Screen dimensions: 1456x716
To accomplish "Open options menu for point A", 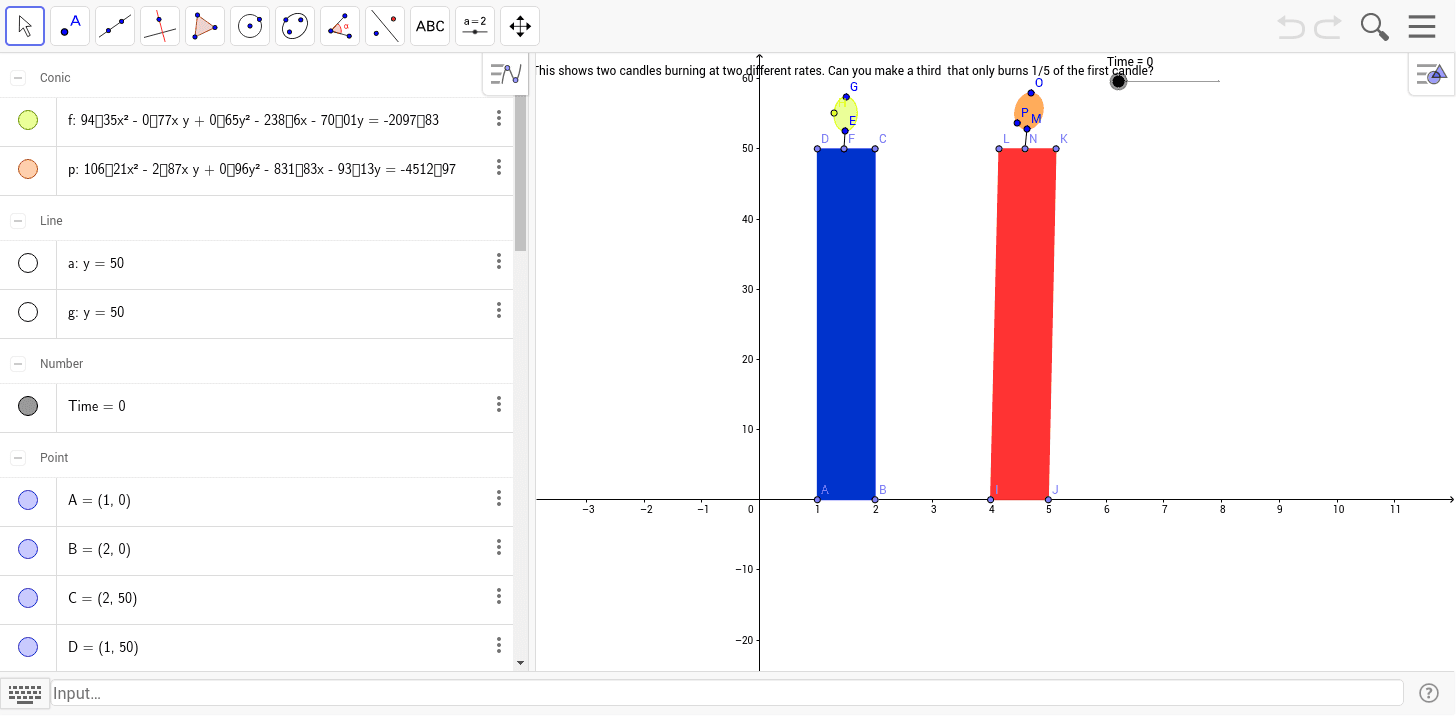I will [x=499, y=498].
